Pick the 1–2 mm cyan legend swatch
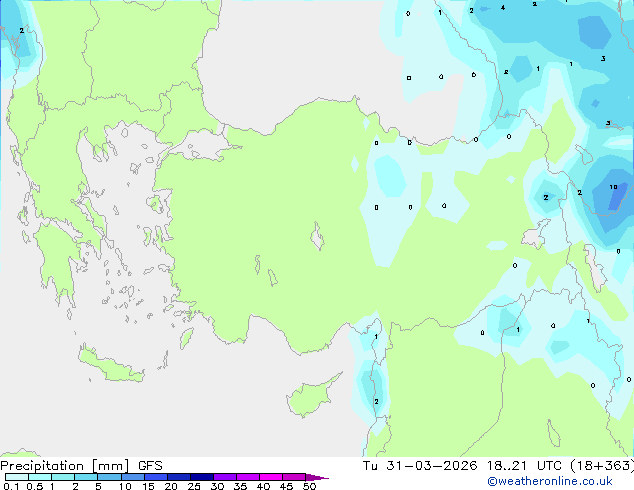The height and width of the screenshot is (490, 634). click(x=63, y=477)
